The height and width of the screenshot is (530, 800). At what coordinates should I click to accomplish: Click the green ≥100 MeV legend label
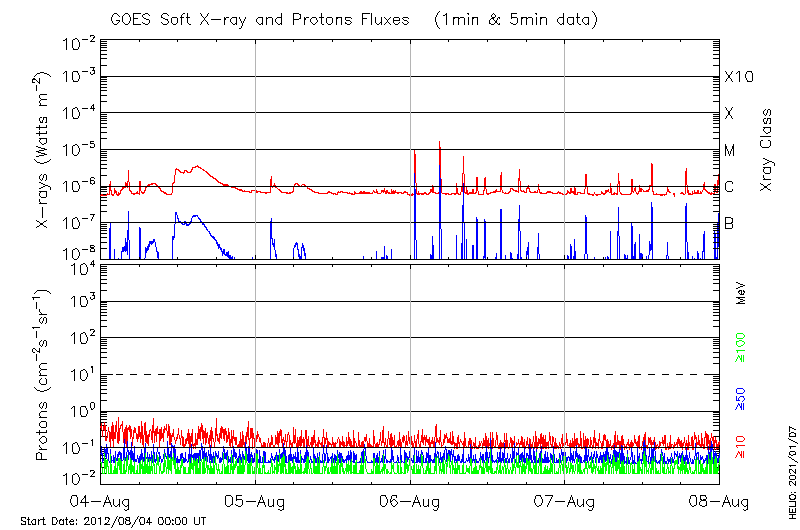point(741,350)
